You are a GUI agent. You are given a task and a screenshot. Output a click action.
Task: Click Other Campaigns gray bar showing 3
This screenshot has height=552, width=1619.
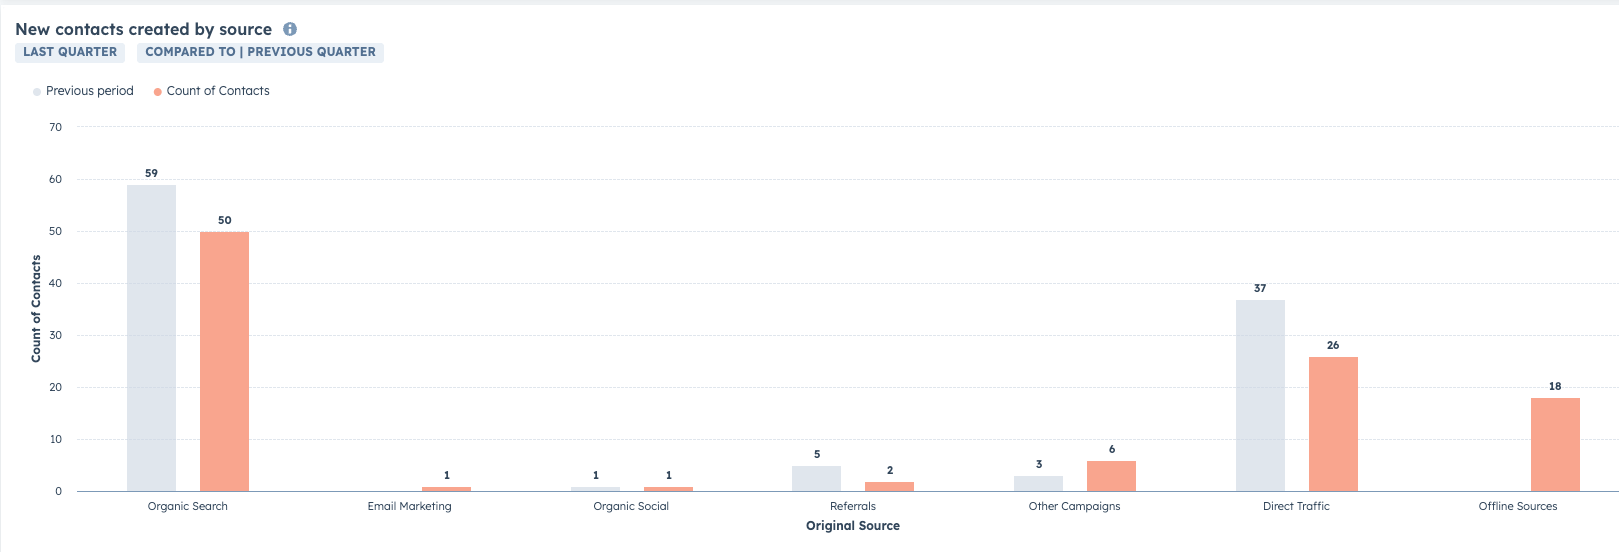(x=1038, y=483)
